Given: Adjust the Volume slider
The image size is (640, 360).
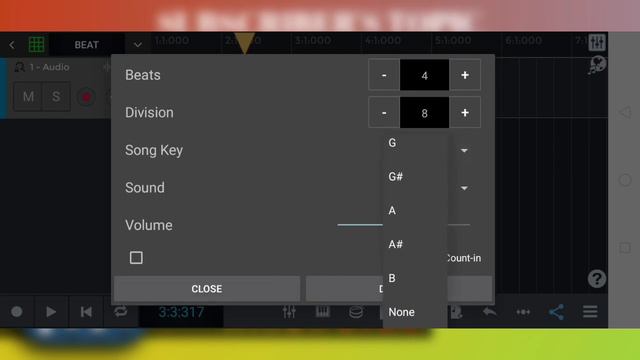Looking at the screenshot, I should tap(404, 224).
